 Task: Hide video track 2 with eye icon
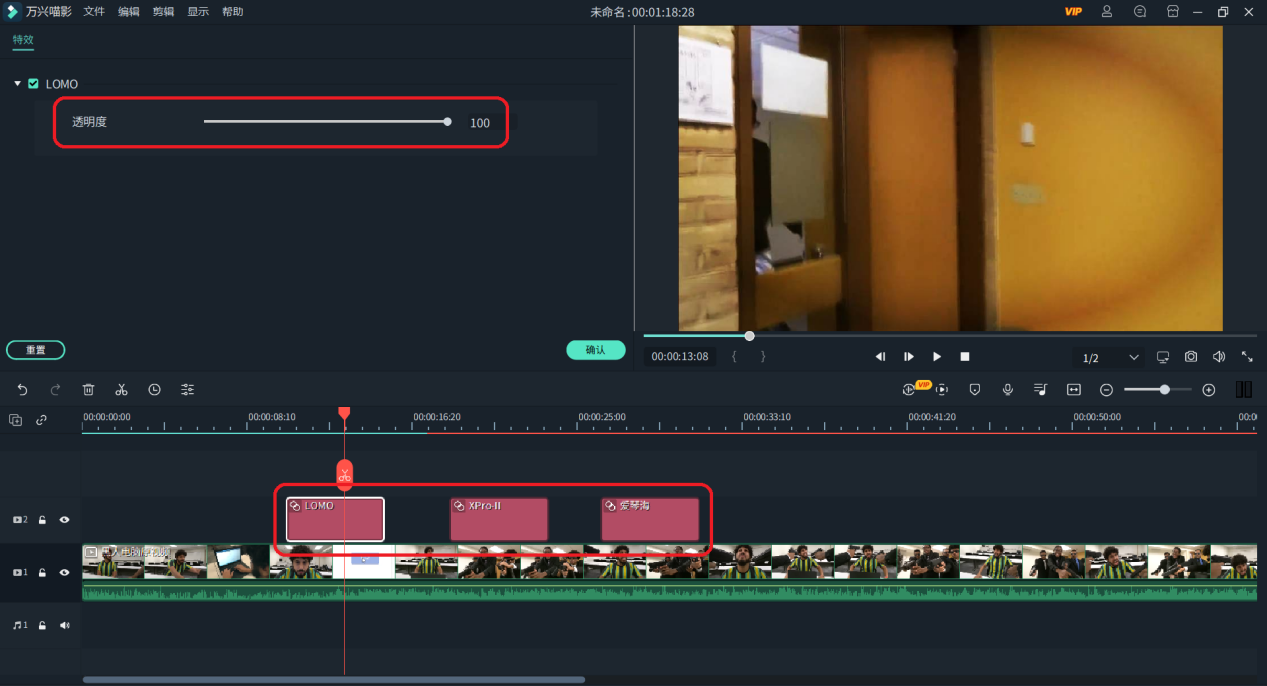64,520
